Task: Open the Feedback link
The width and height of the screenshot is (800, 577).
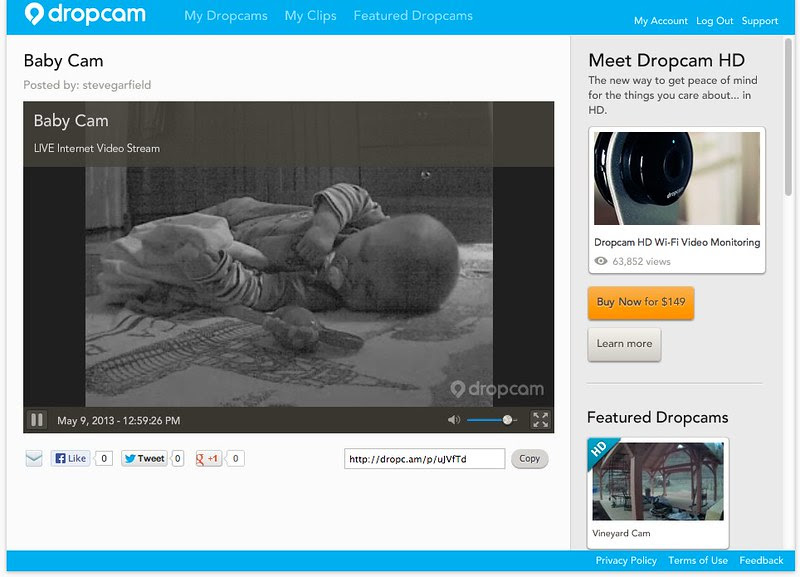Action: point(761,560)
